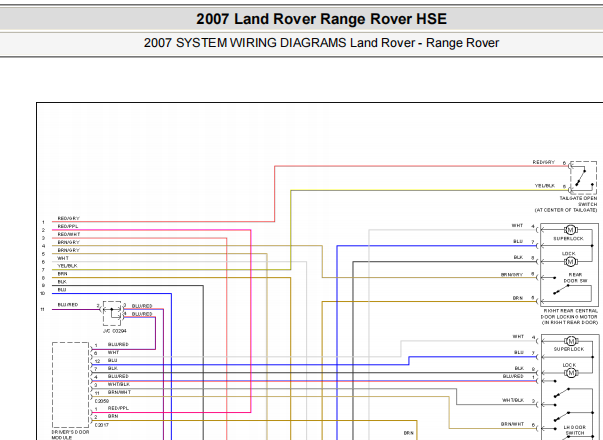The width and height of the screenshot is (603, 440).
Task: Click BRN/GRY label at right rear motor
Action: (x=512, y=275)
